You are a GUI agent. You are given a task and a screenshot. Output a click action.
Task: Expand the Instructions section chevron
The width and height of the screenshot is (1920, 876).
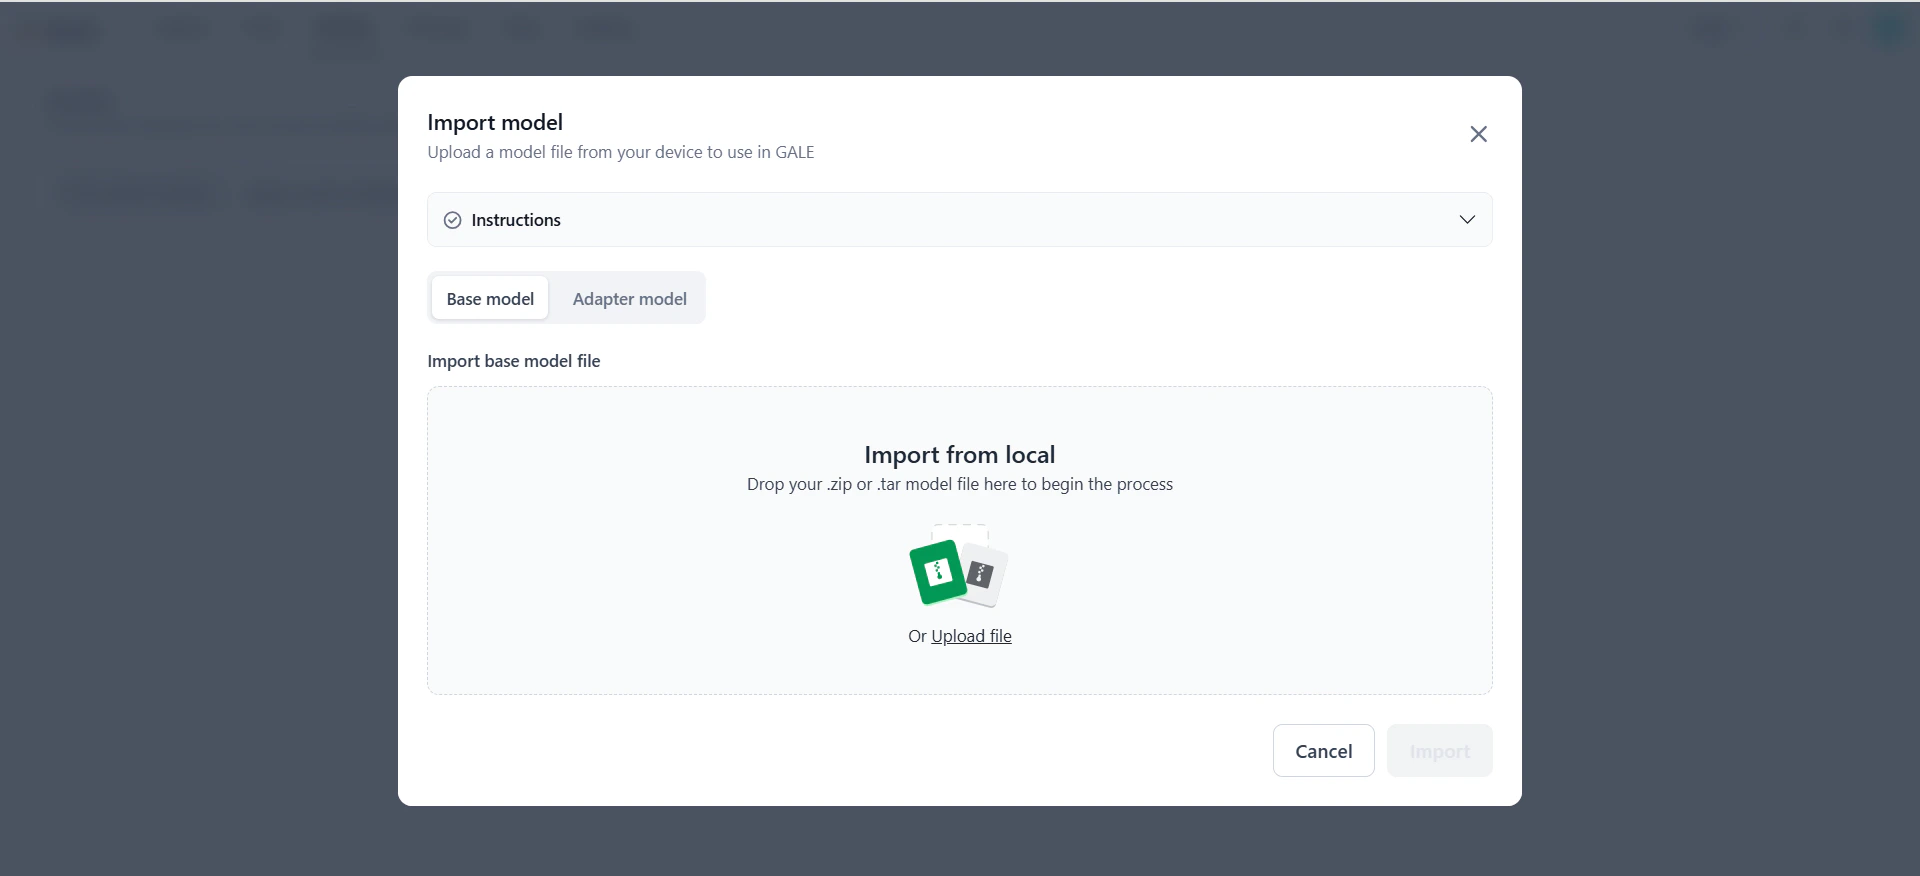(1467, 220)
